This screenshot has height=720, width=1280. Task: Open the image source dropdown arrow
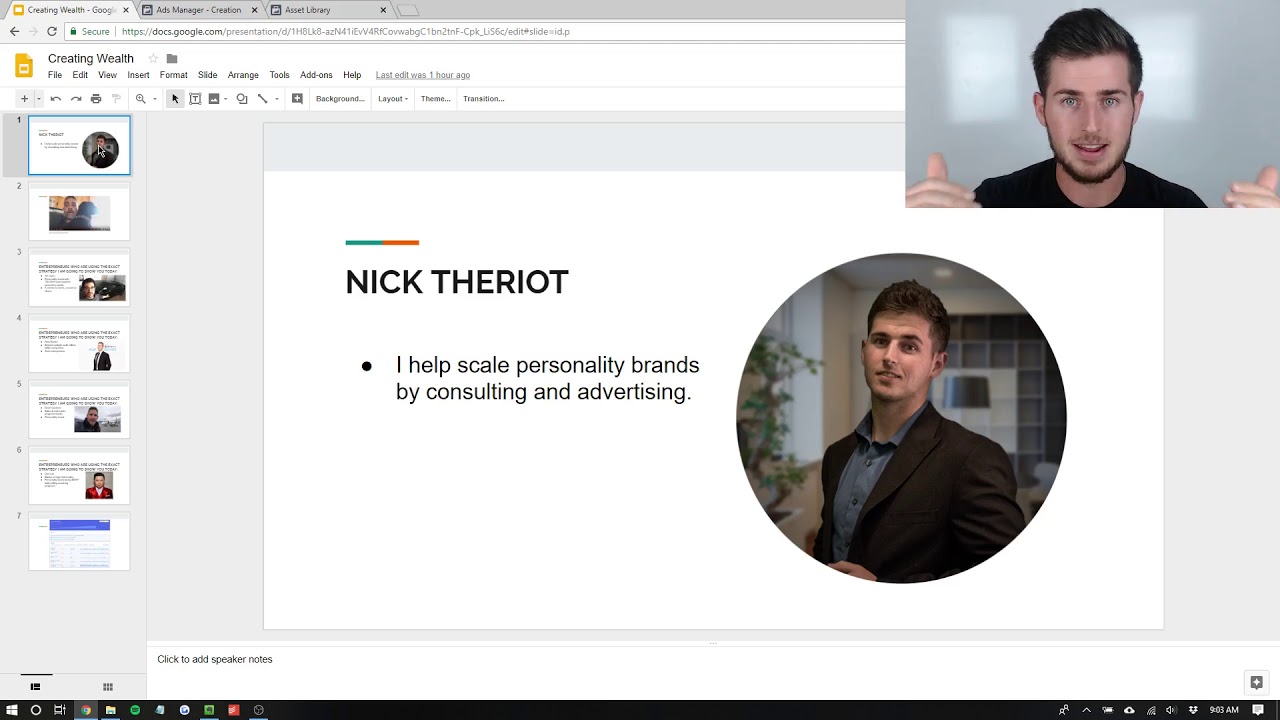click(x=226, y=99)
